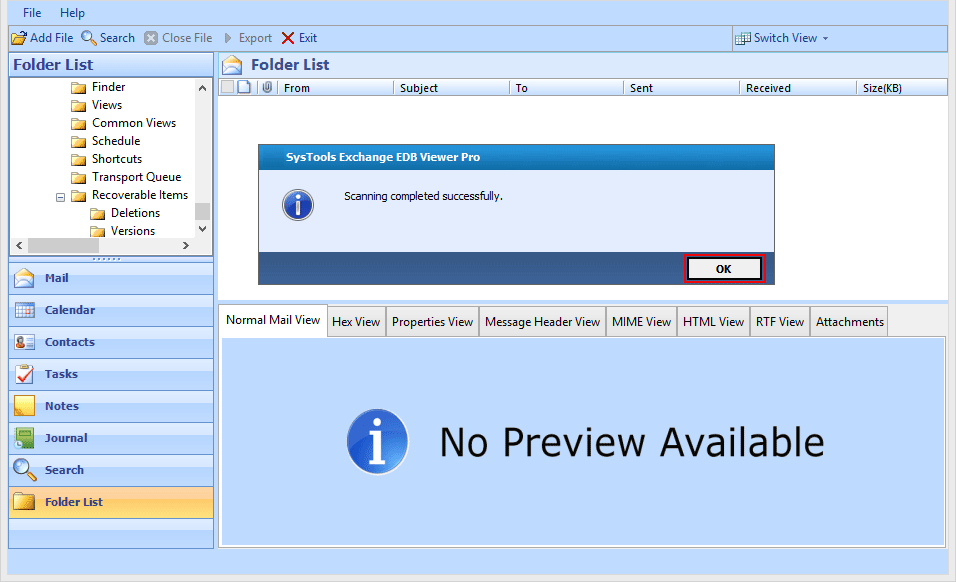Select the Notes navigation button
The width and height of the screenshot is (956, 582).
[x=111, y=406]
